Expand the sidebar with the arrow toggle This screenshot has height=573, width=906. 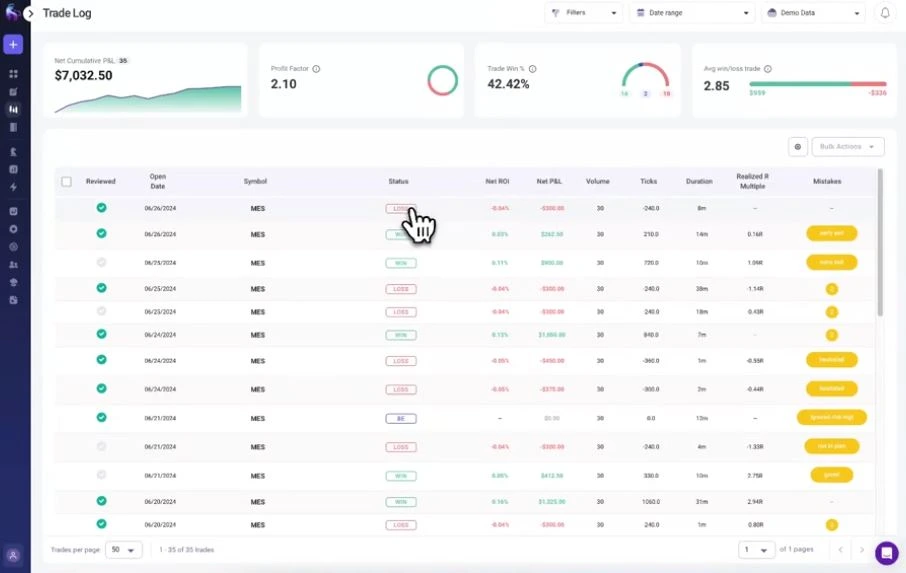[x=29, y=13]
